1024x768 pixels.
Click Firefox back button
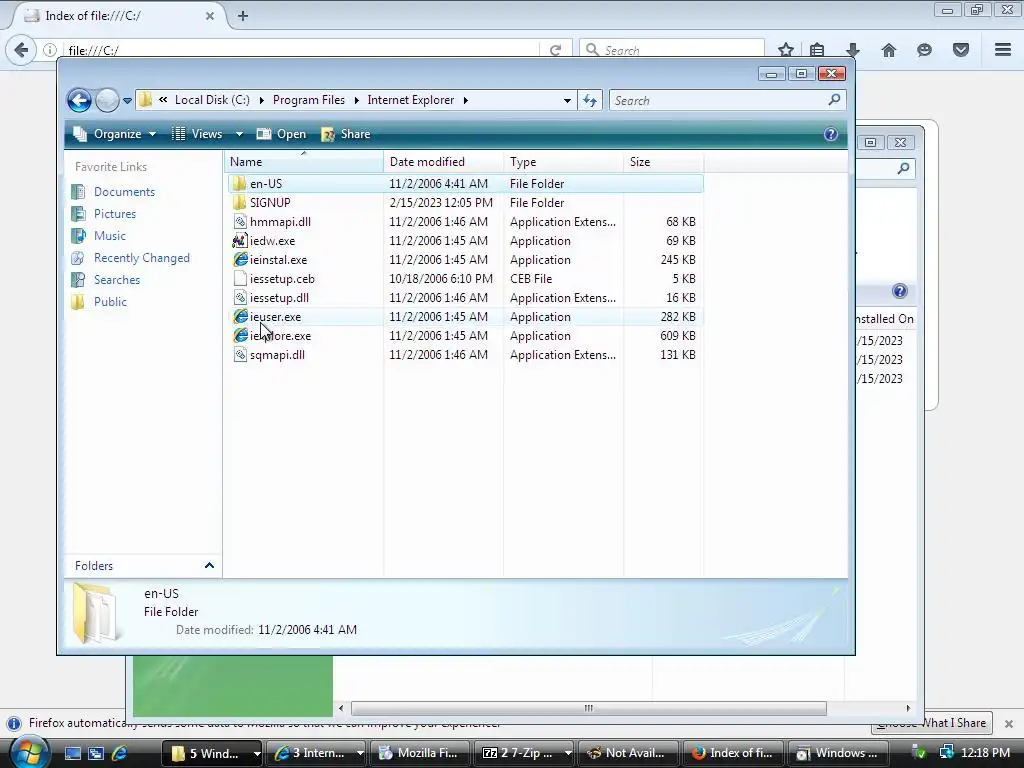[x=21, y=50]
